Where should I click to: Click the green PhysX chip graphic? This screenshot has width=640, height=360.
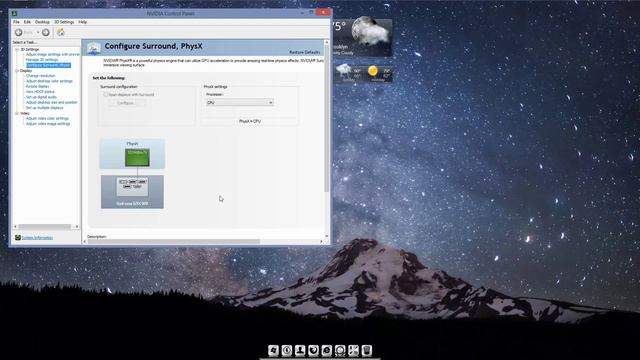pyautogui.click(x=137, y=158)
